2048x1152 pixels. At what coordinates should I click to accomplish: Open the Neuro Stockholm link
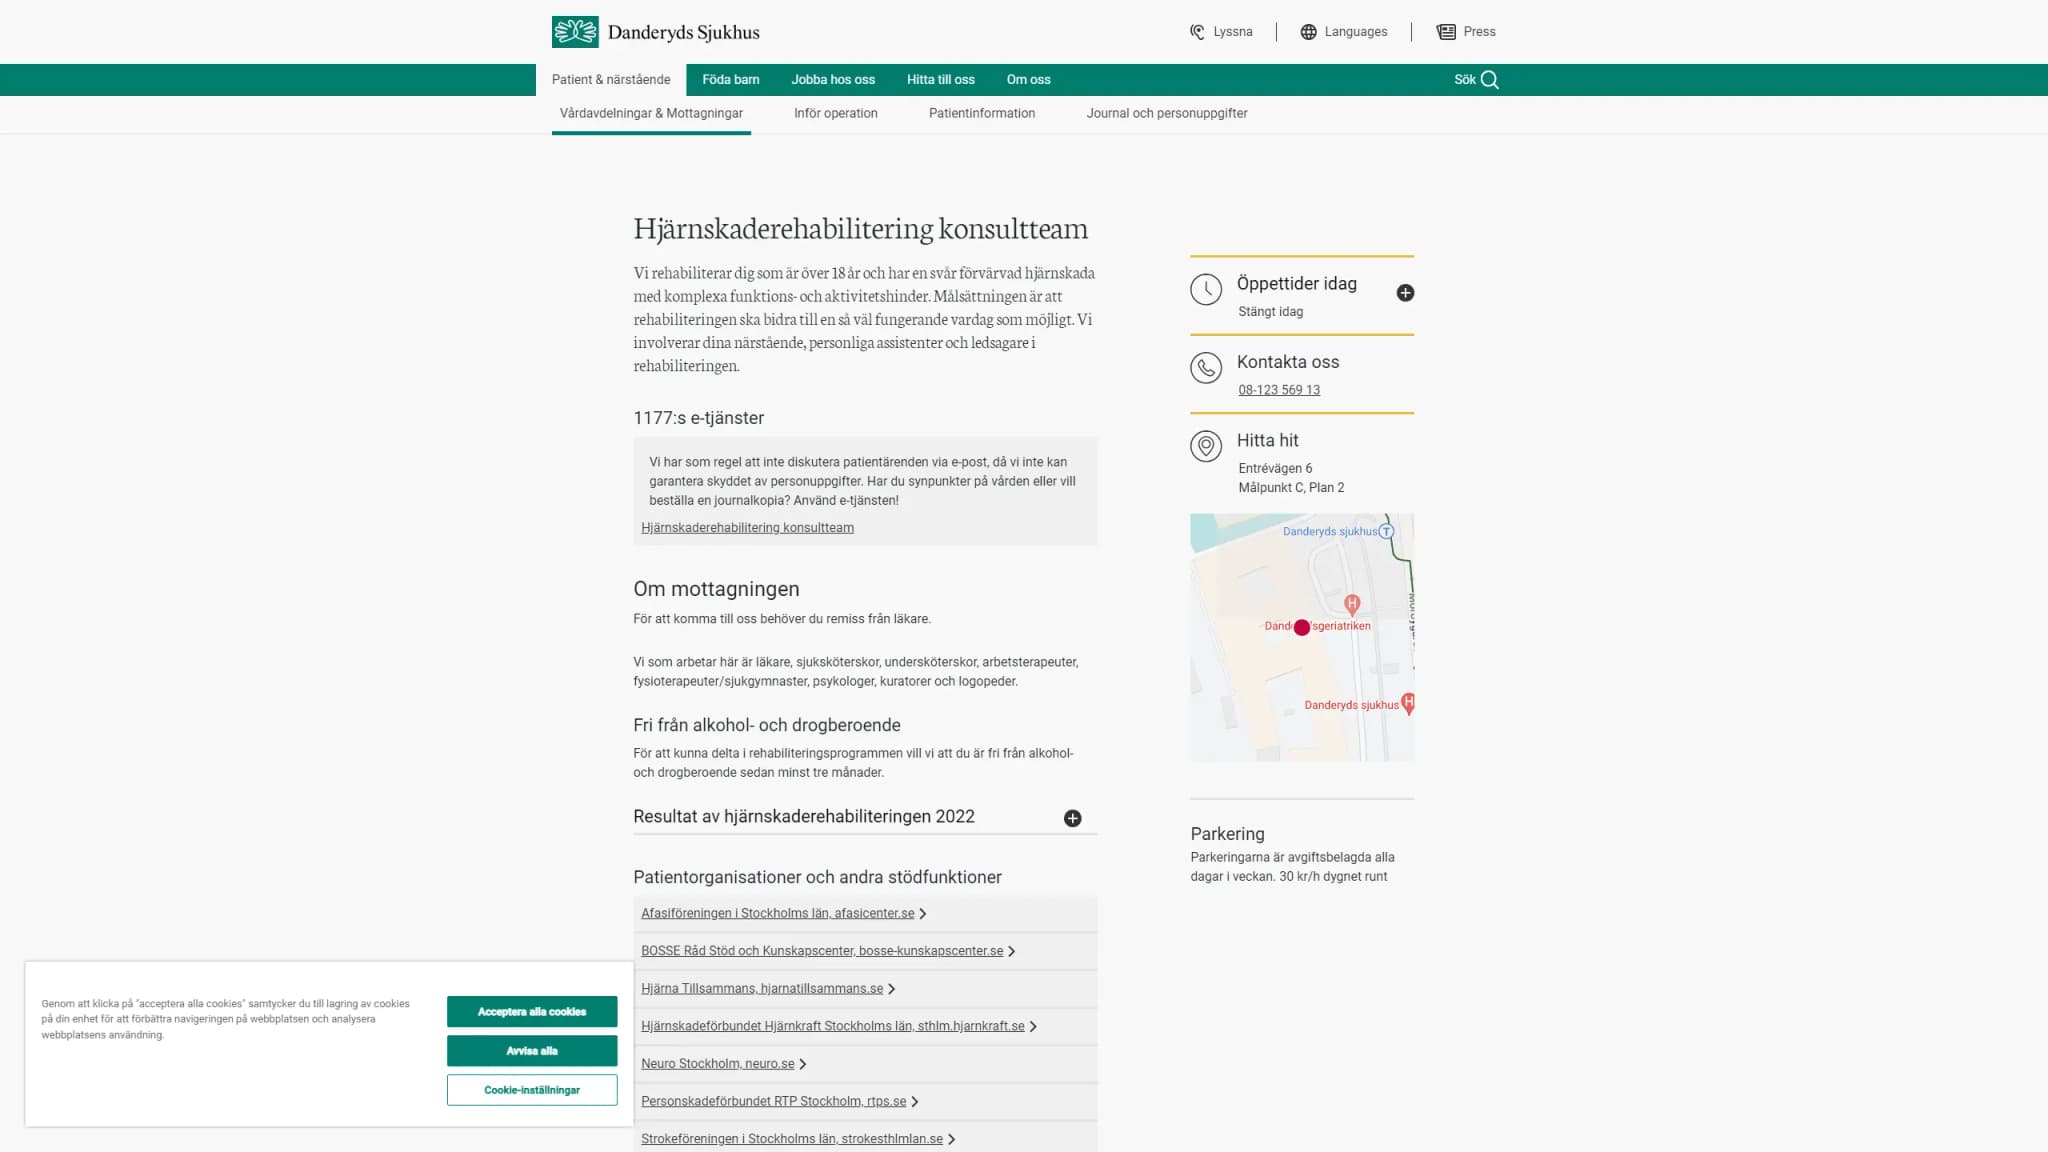coord(718,1064)
